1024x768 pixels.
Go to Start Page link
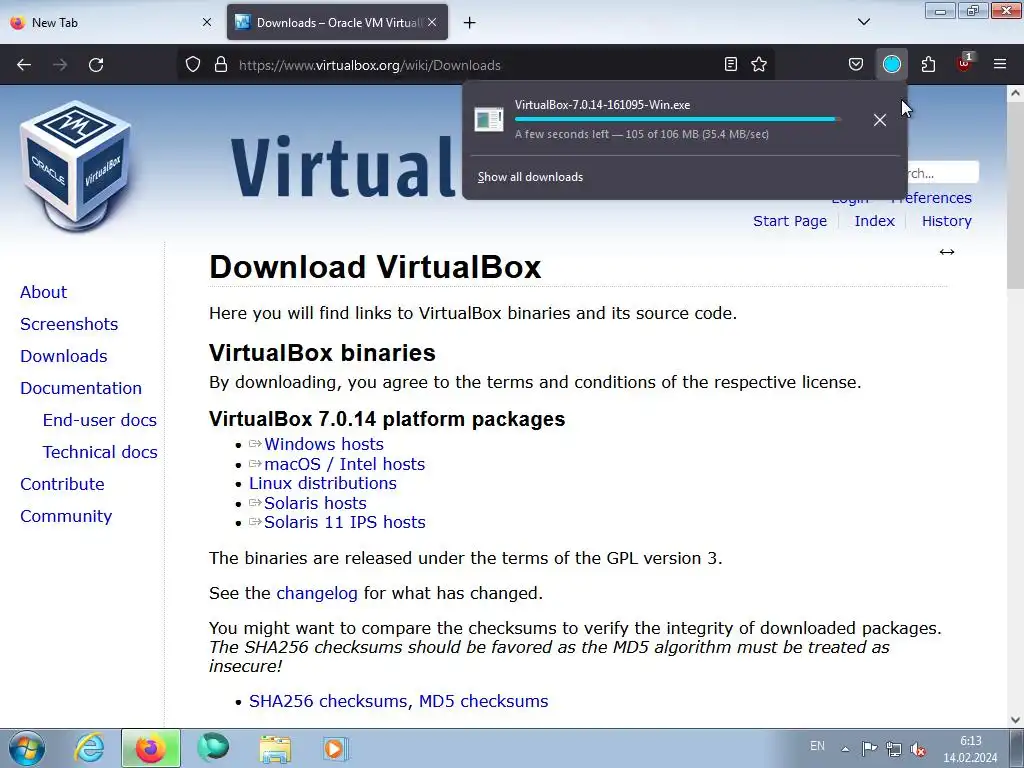(790, 221)
